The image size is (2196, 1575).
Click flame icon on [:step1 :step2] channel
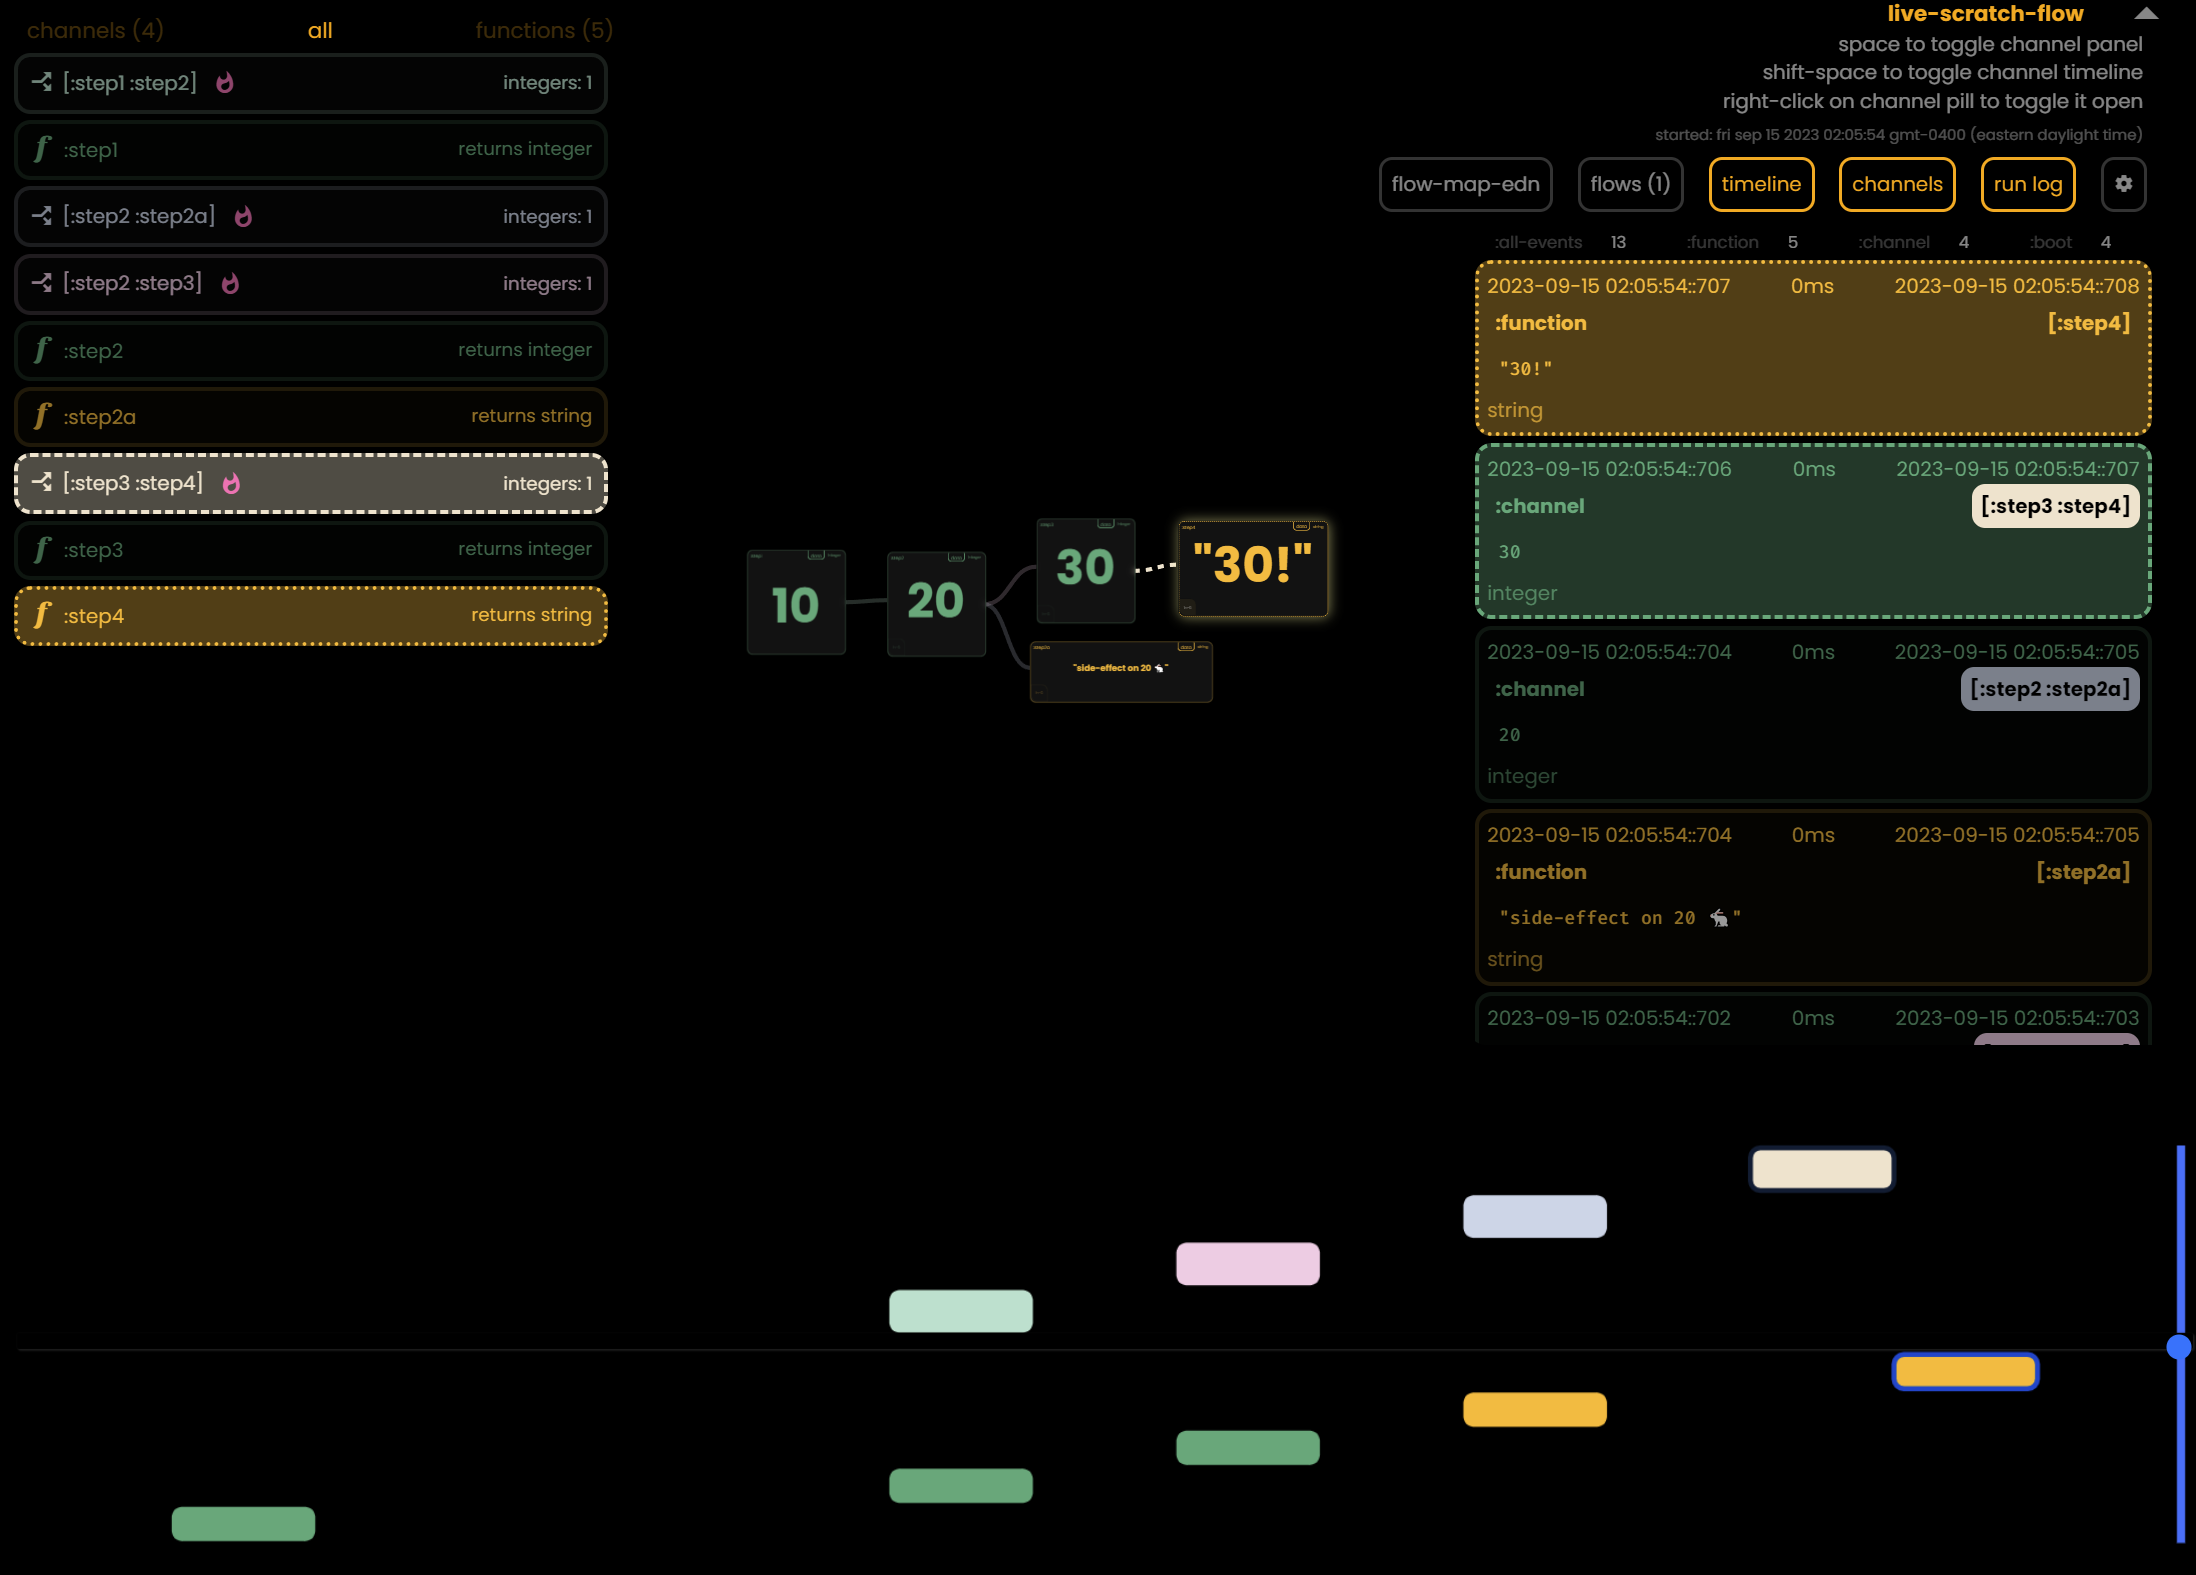pos(225,83)
